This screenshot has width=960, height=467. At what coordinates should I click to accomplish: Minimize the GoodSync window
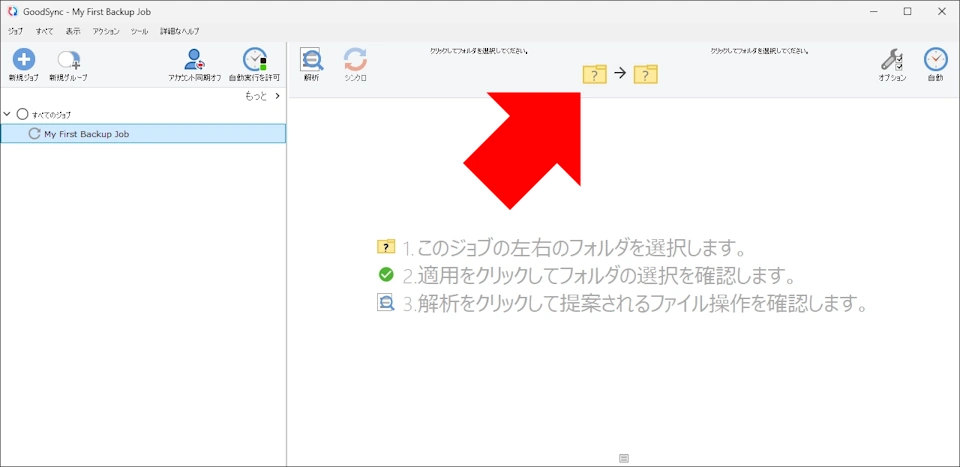point(873,11)
